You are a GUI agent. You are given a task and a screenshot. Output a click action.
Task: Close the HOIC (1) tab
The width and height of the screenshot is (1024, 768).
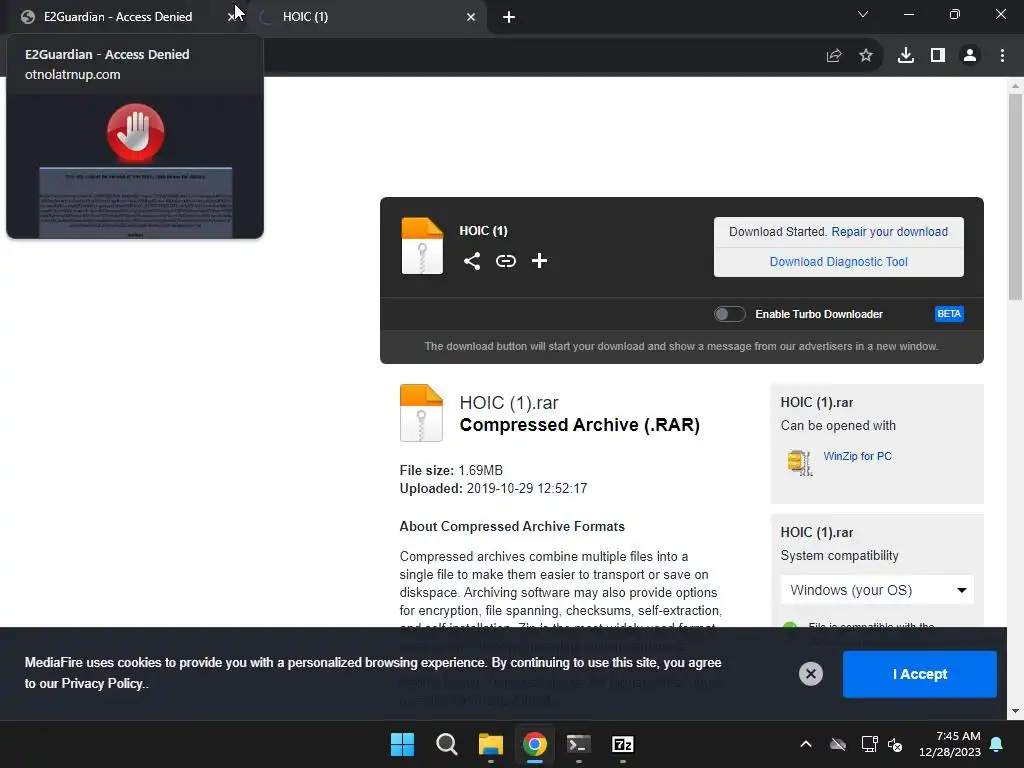click(x=471, y=17)
